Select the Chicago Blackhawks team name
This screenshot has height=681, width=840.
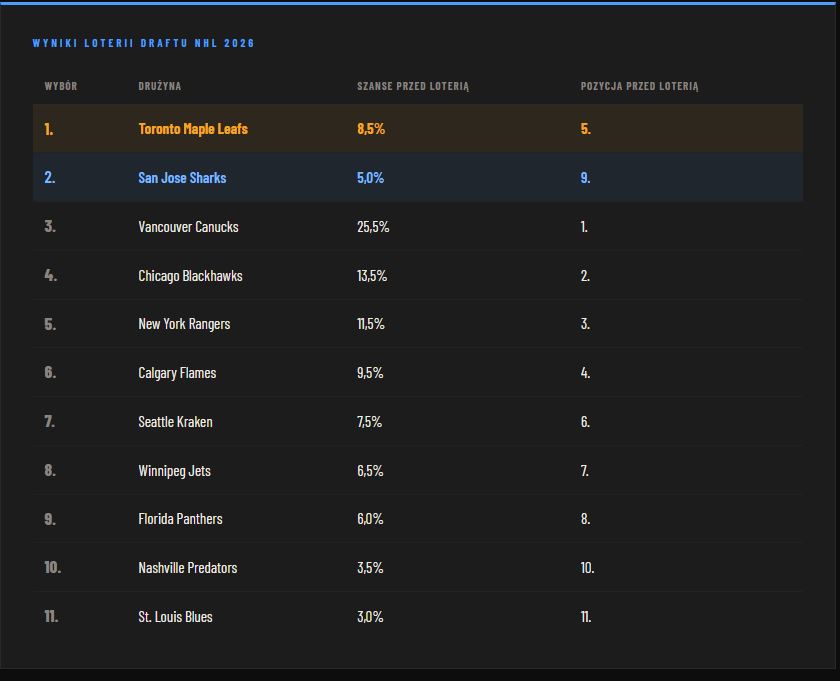190,275
